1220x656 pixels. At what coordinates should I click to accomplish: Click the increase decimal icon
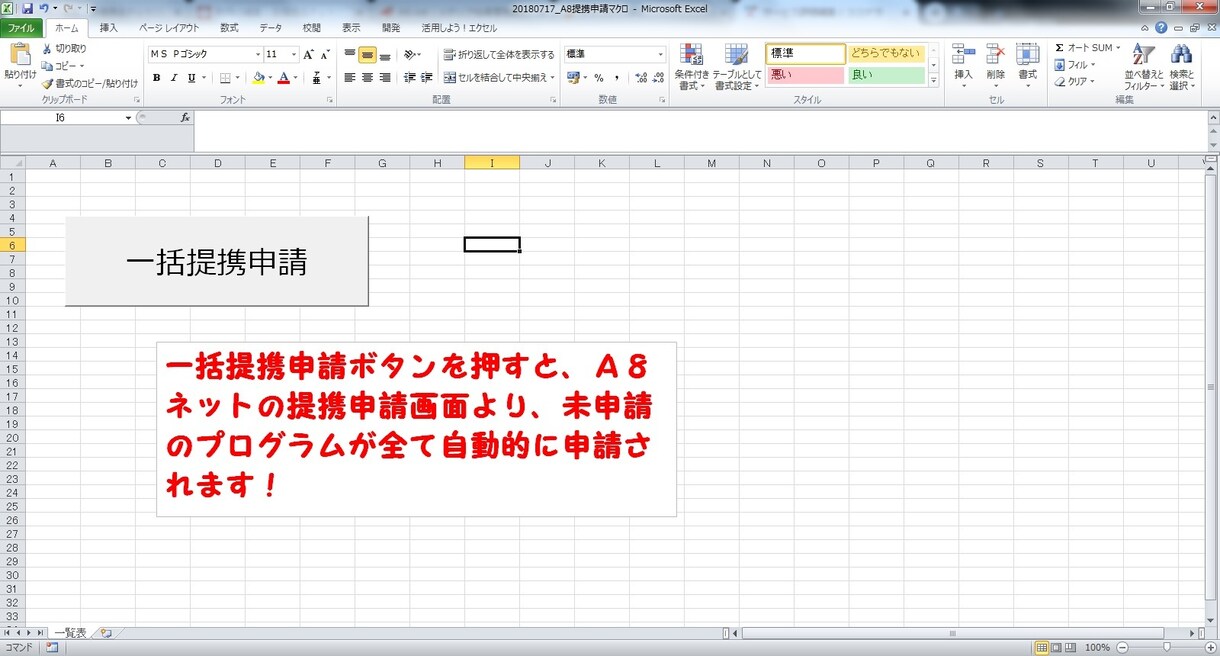pos(642,77)
